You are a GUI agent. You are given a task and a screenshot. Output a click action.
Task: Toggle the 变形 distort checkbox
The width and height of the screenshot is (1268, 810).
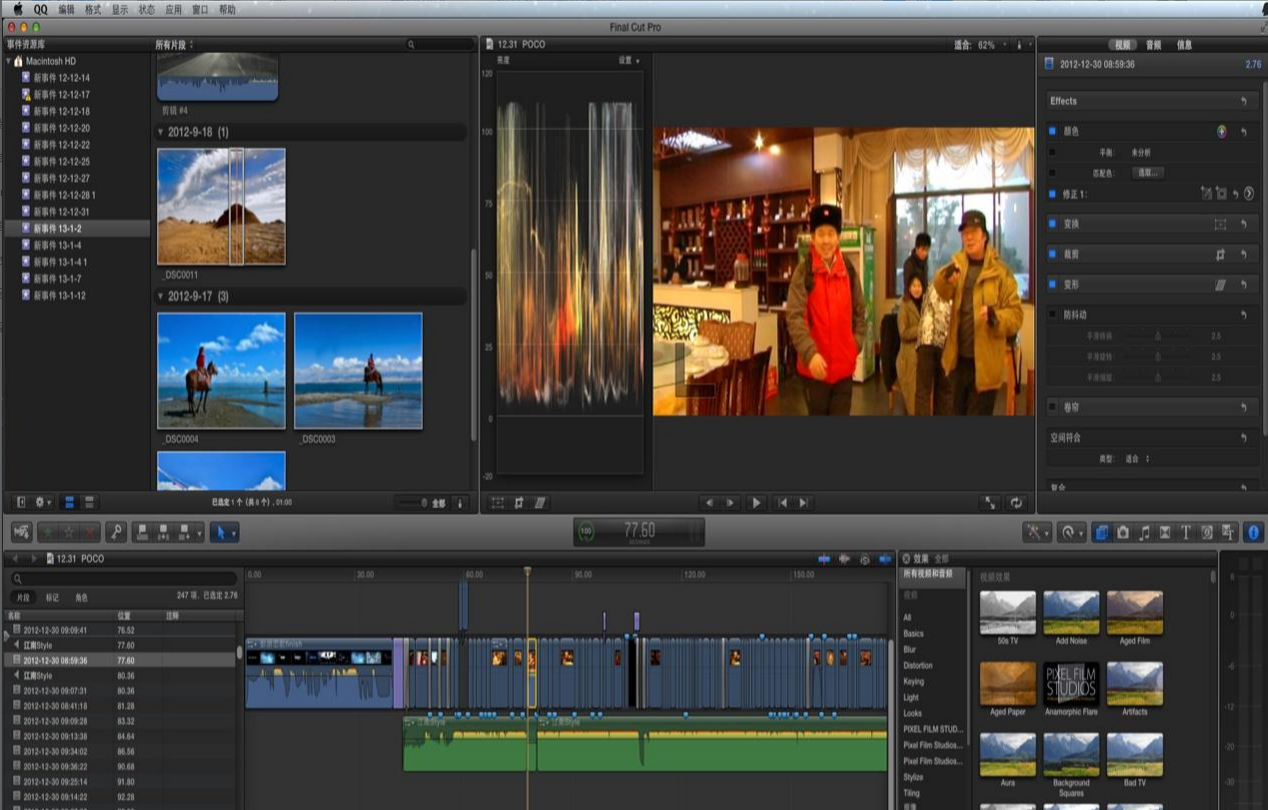point(1052,285)
